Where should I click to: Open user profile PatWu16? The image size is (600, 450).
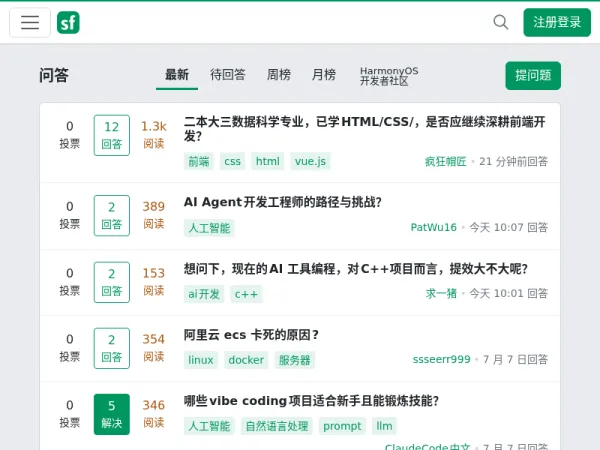[x=433, y=228]
